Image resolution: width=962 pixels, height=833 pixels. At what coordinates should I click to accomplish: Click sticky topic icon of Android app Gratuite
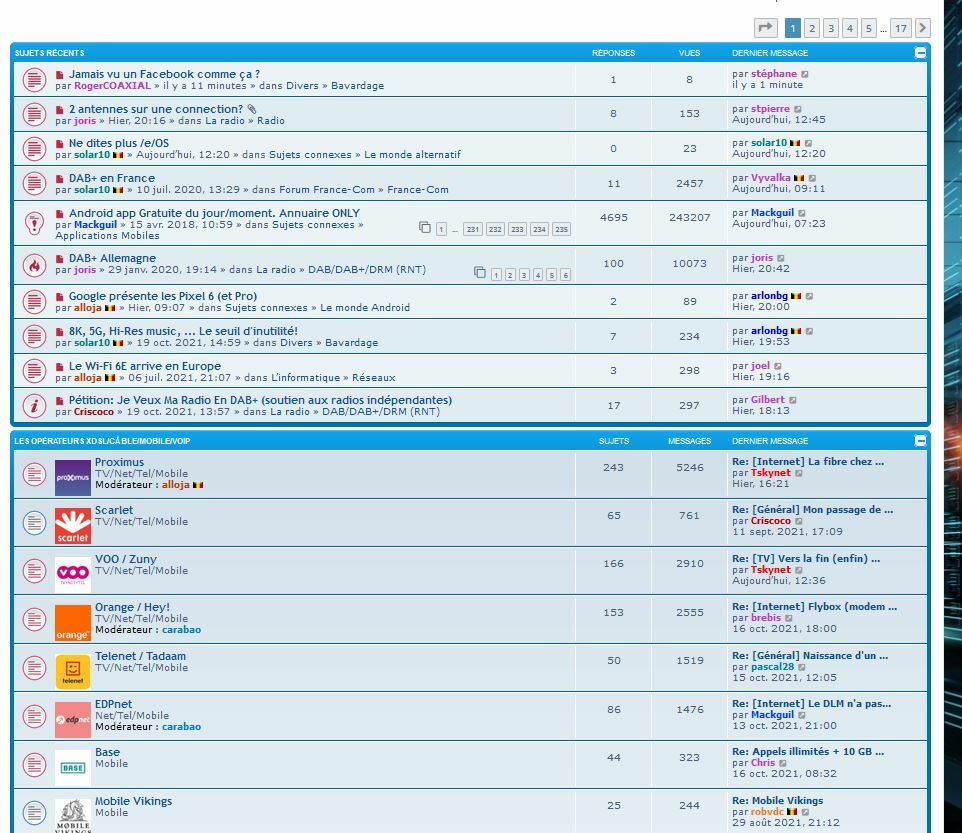point(34,223)
